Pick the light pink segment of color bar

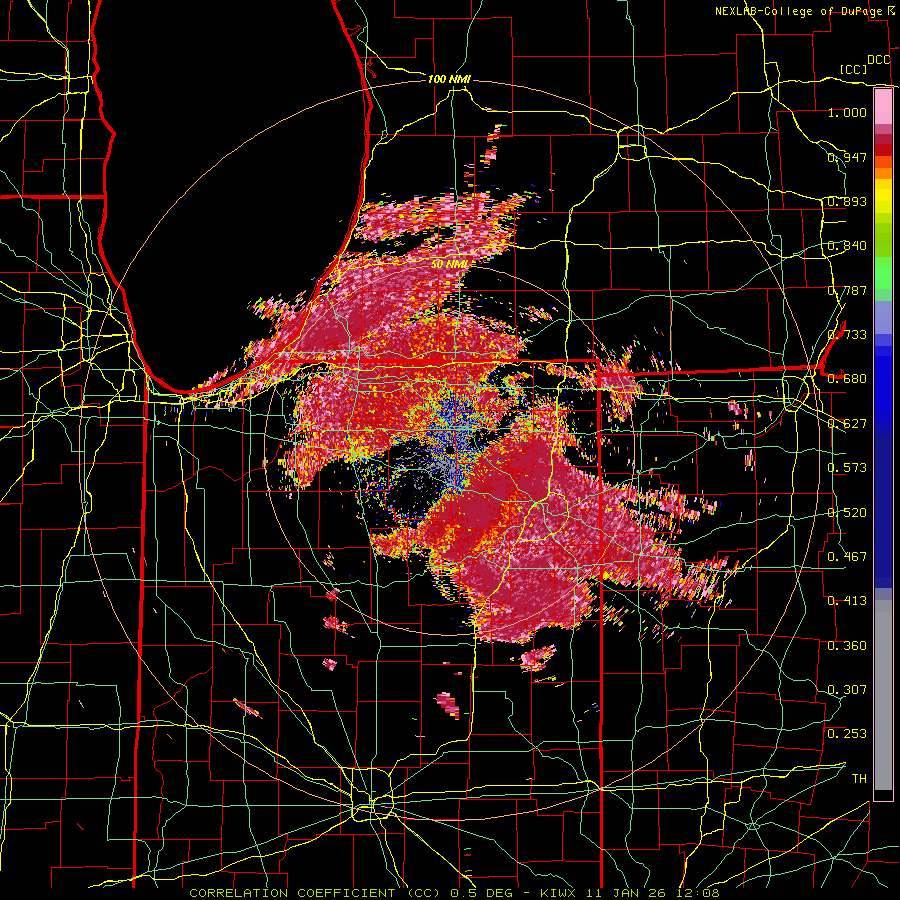(x=883, y=107)
